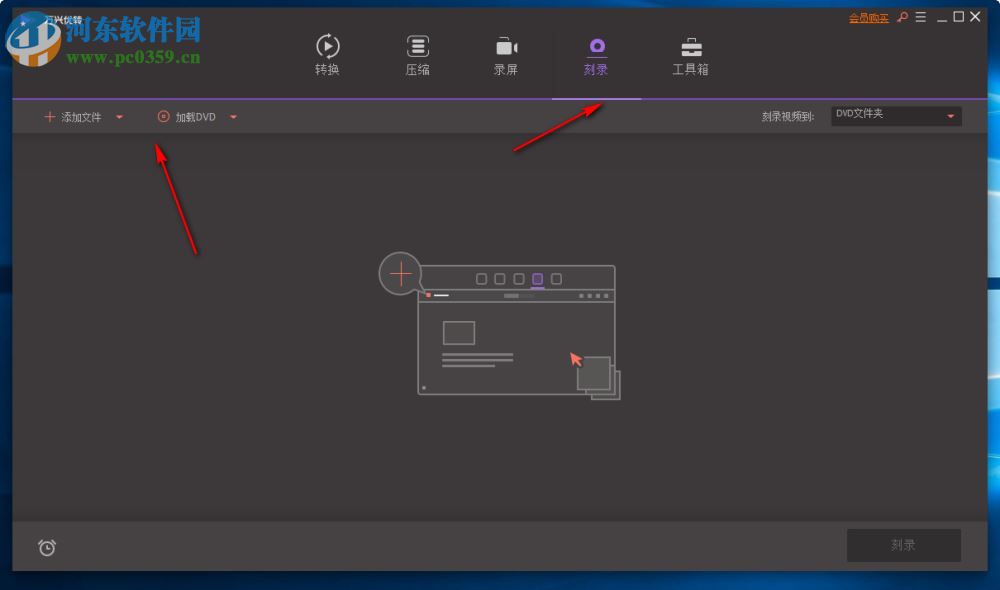
Task: Click the alarm clock schedule icon
Action: (47, 547)
